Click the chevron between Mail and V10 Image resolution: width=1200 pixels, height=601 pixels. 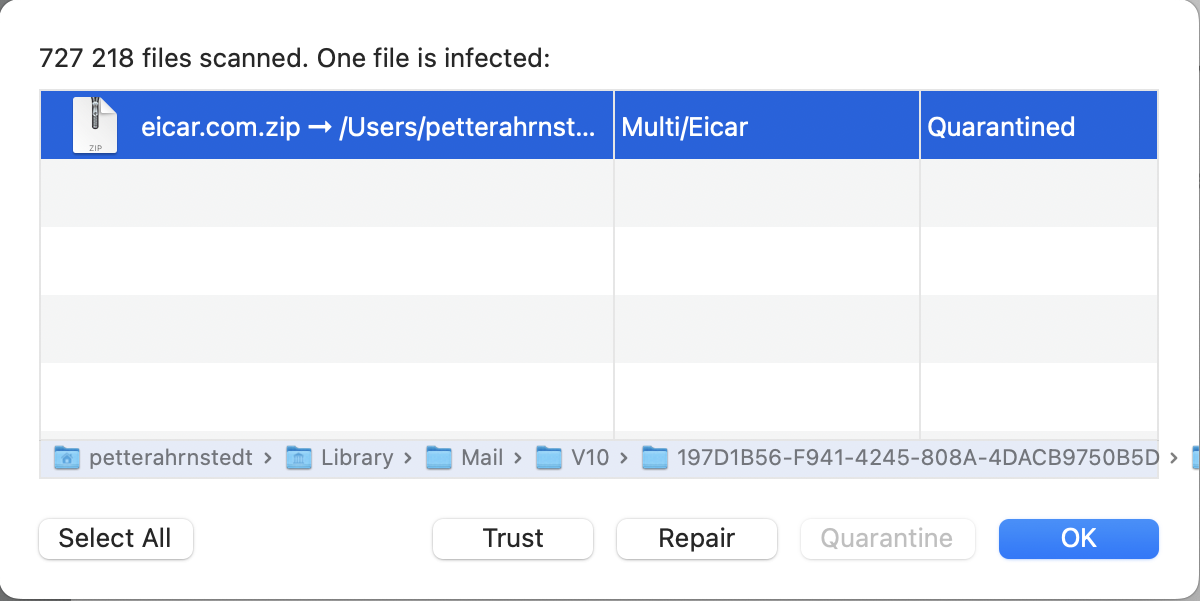519,457
